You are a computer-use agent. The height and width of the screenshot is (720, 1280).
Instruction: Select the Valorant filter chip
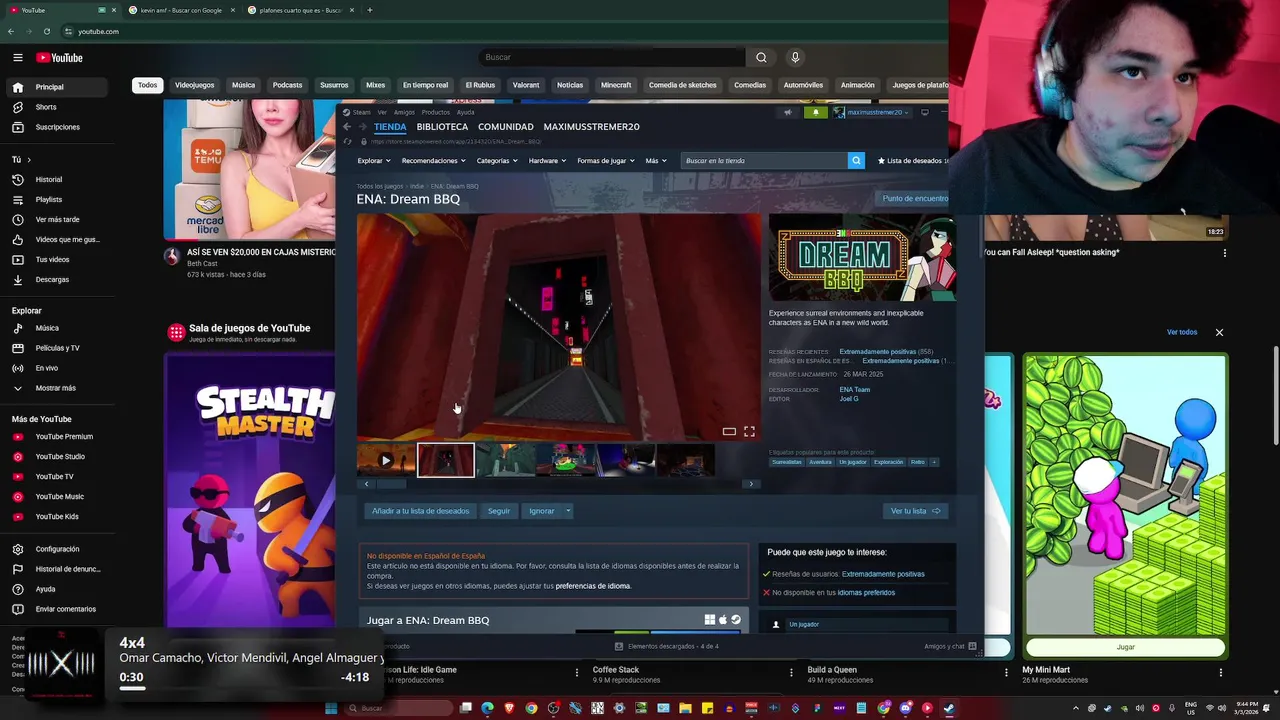526,85
